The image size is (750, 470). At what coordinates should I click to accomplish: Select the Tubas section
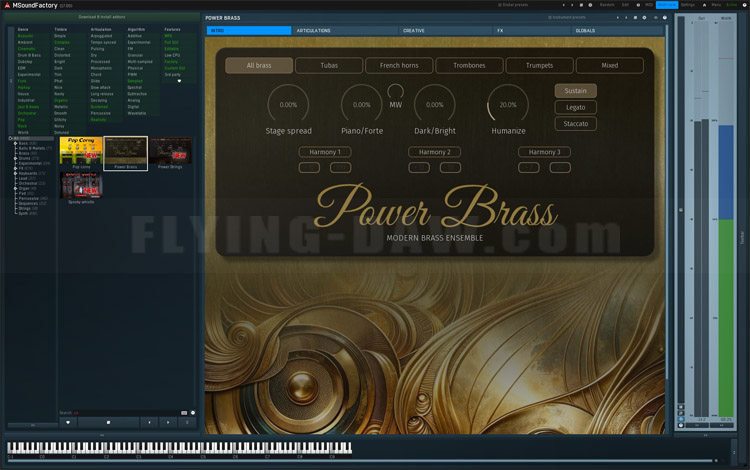(x=329, y=66)
